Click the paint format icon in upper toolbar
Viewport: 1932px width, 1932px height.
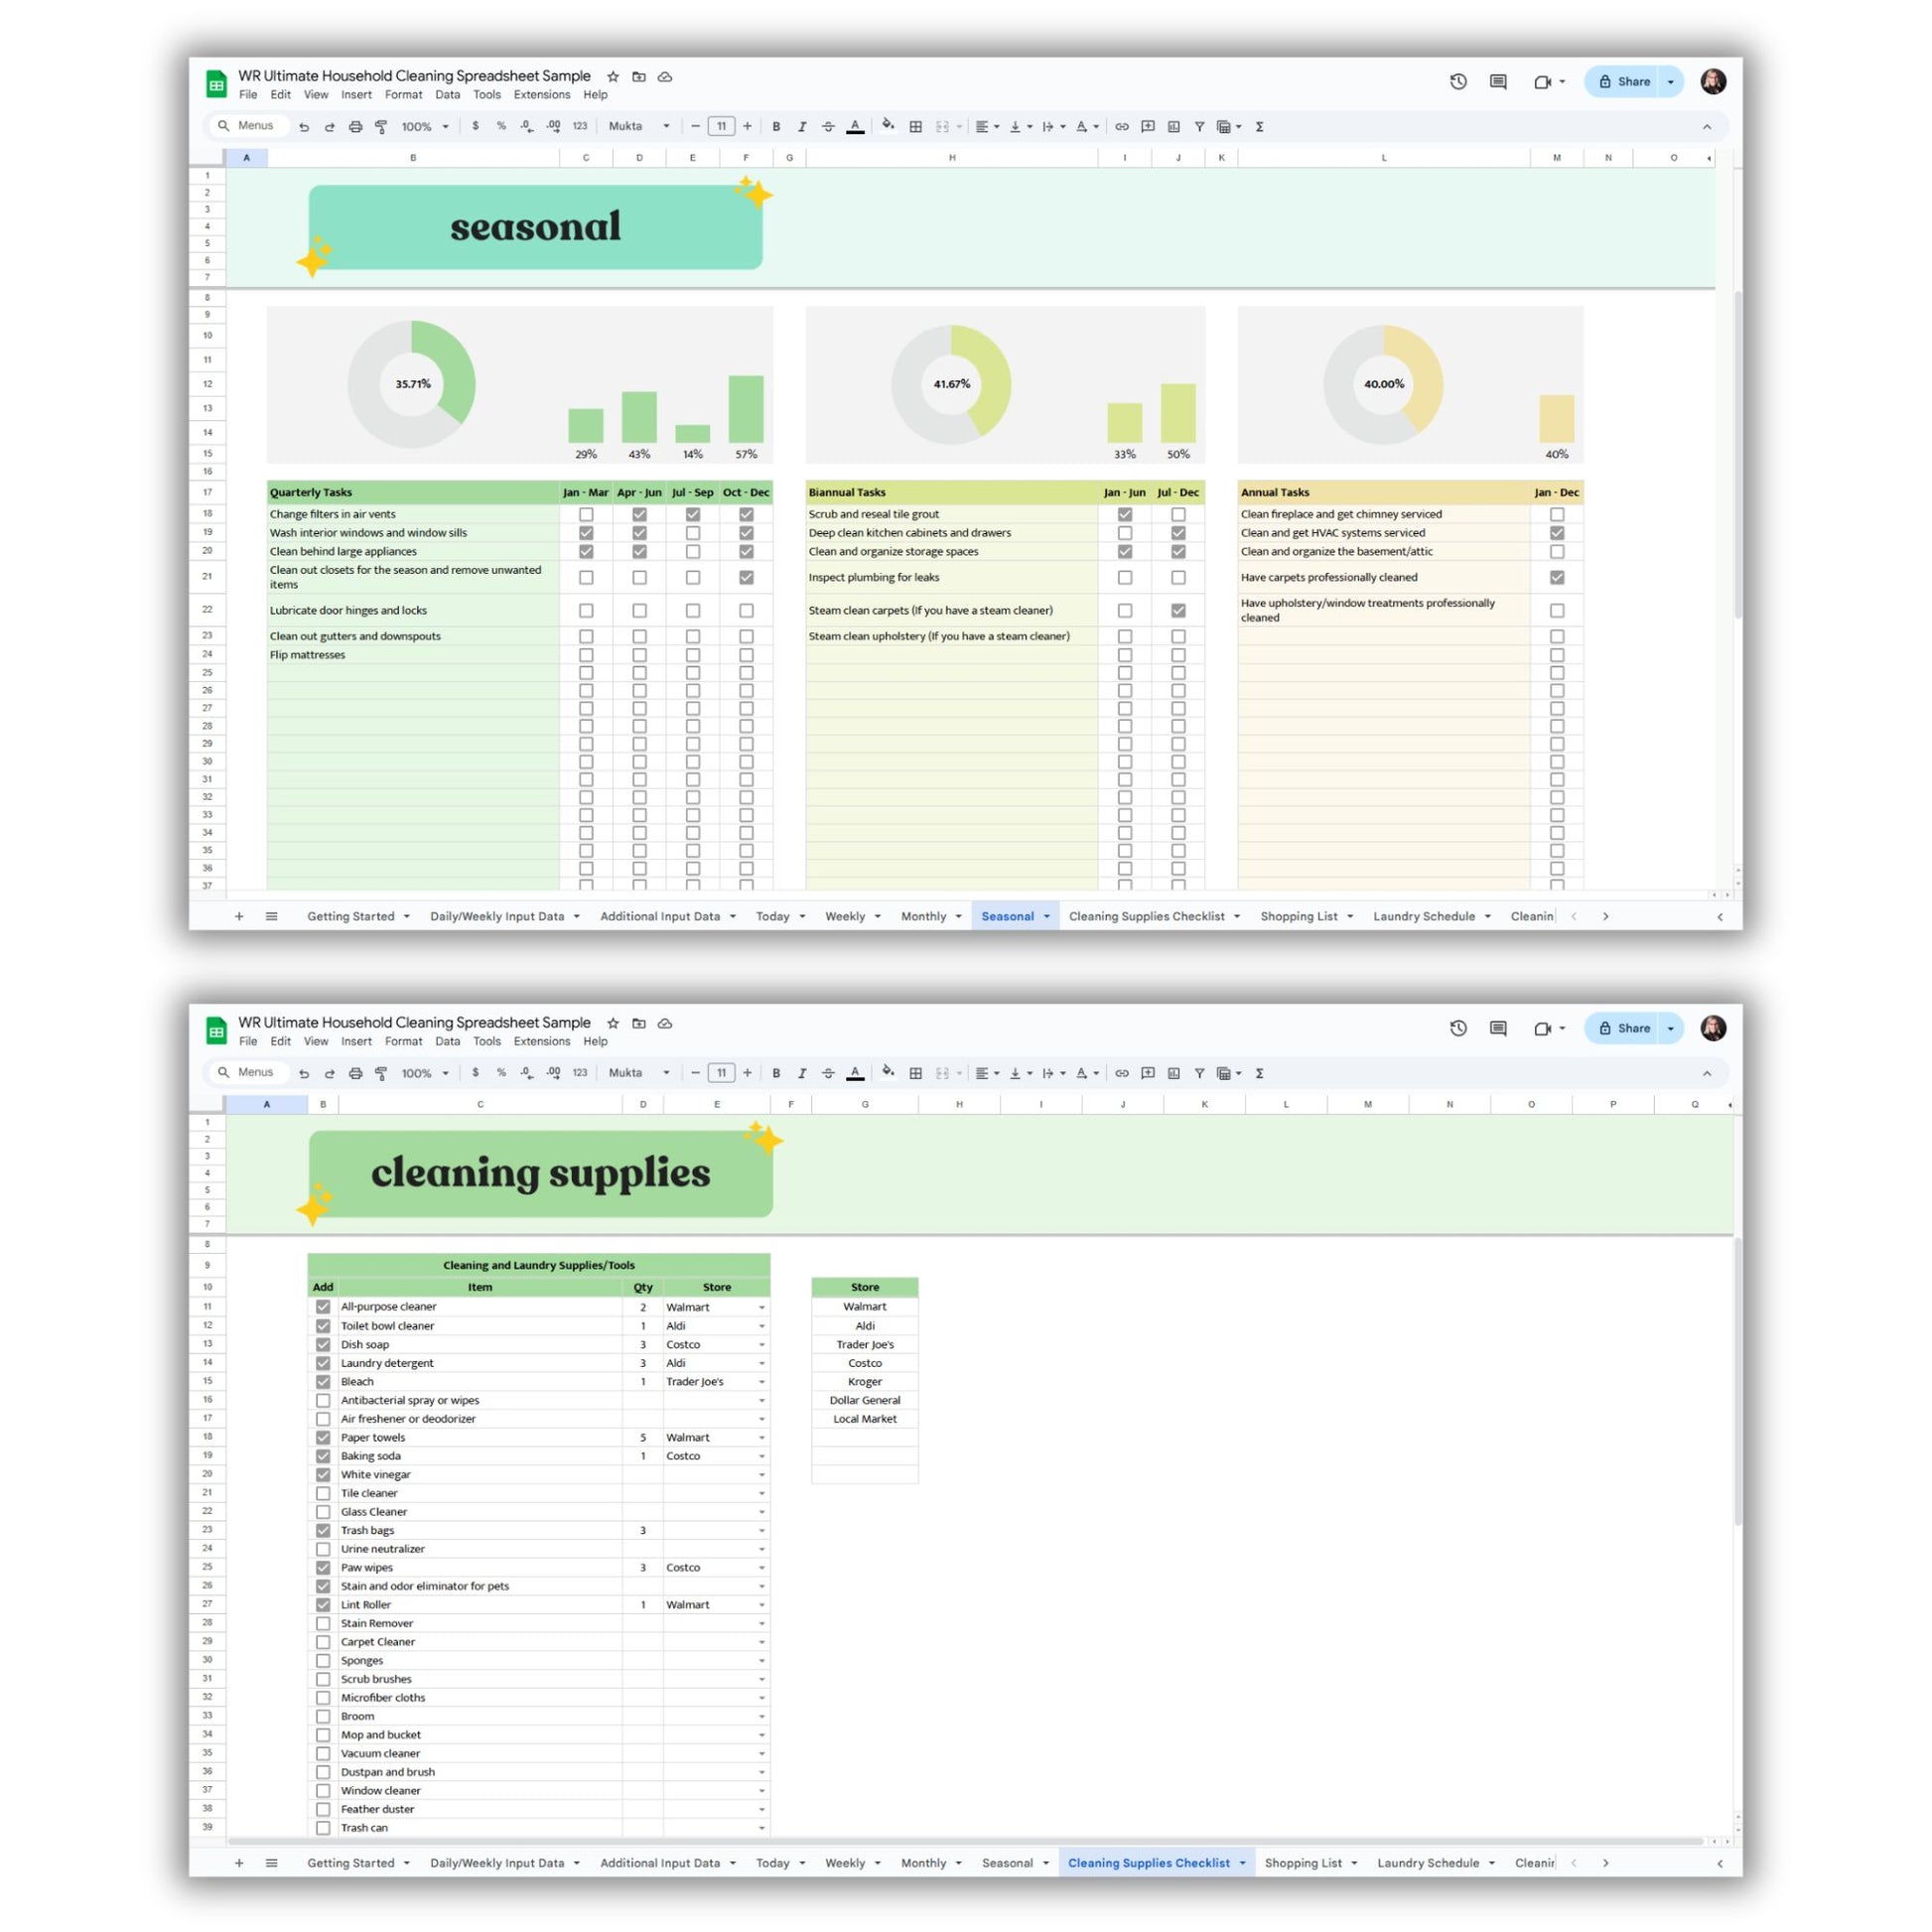click(x=381, y=127)
